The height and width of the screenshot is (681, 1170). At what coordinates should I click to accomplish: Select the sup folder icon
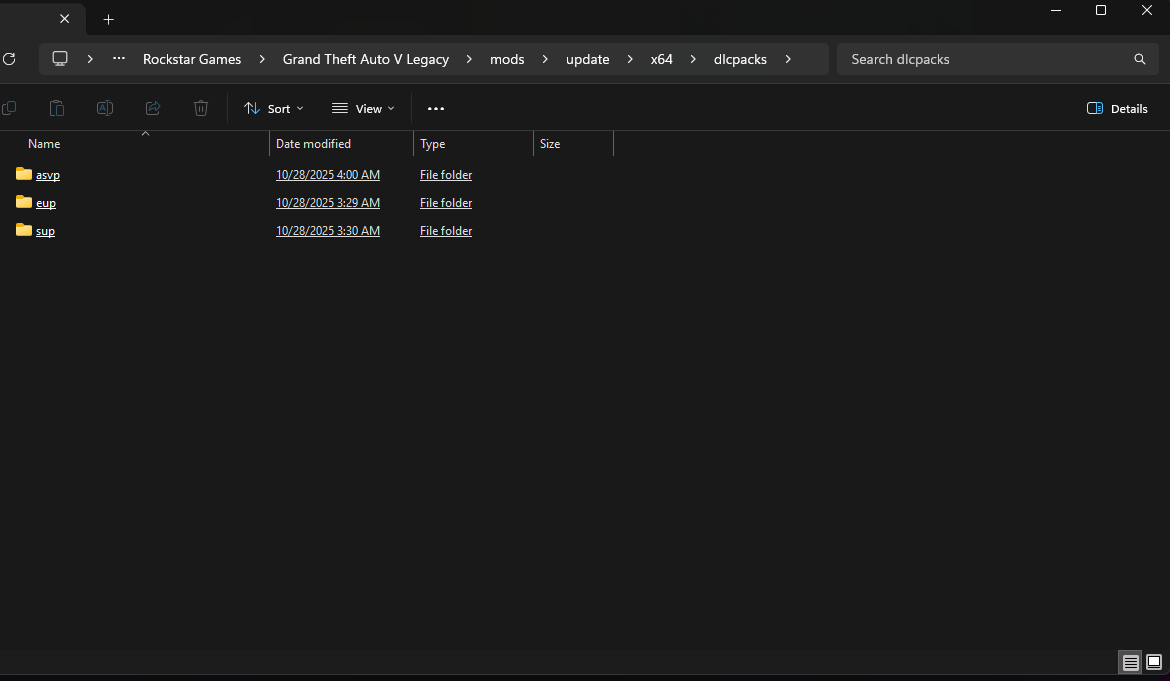tap(24, 230)
